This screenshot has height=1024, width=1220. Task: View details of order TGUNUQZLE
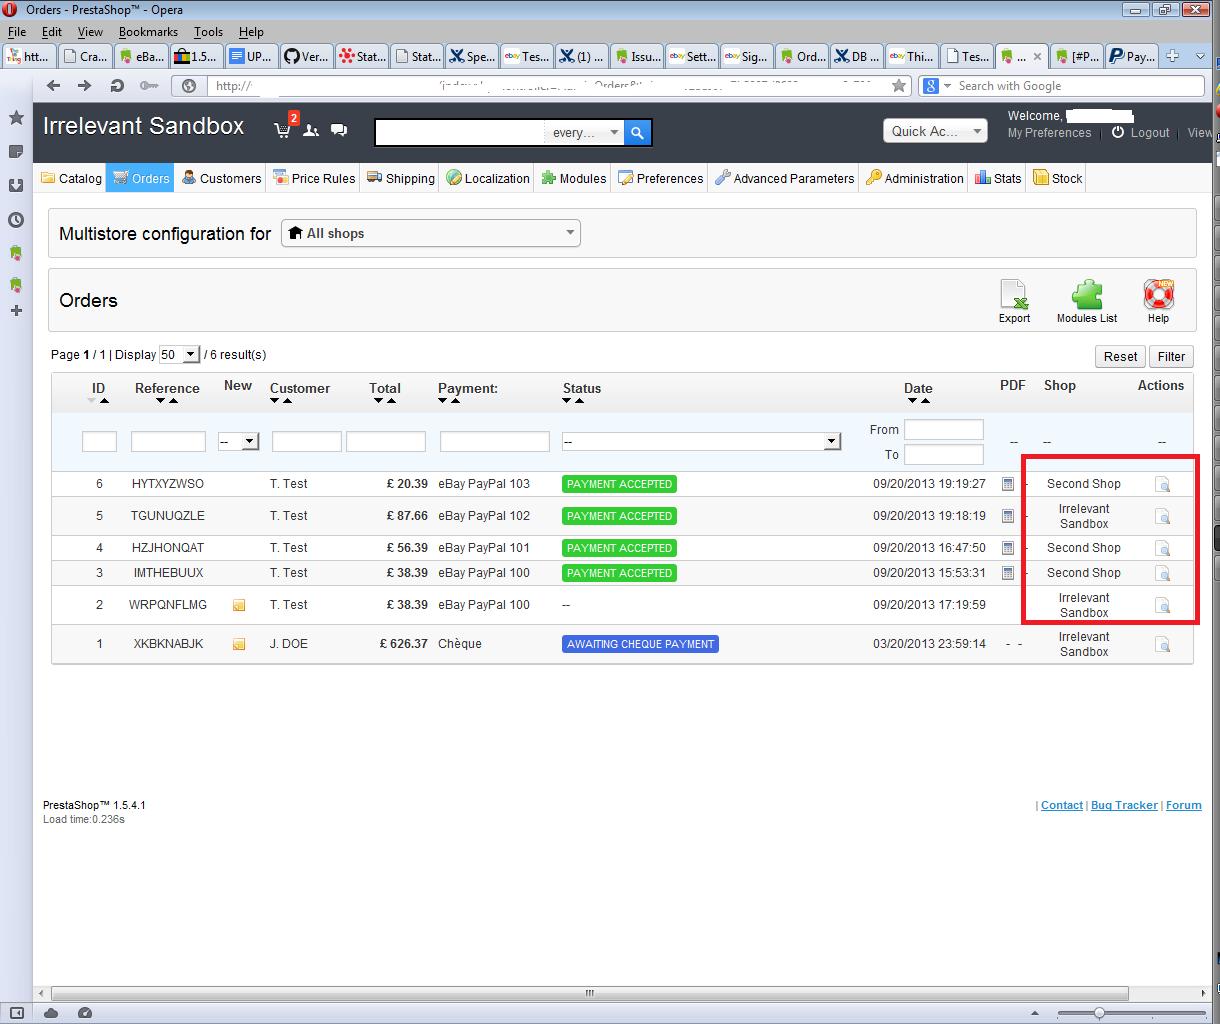1162,516
